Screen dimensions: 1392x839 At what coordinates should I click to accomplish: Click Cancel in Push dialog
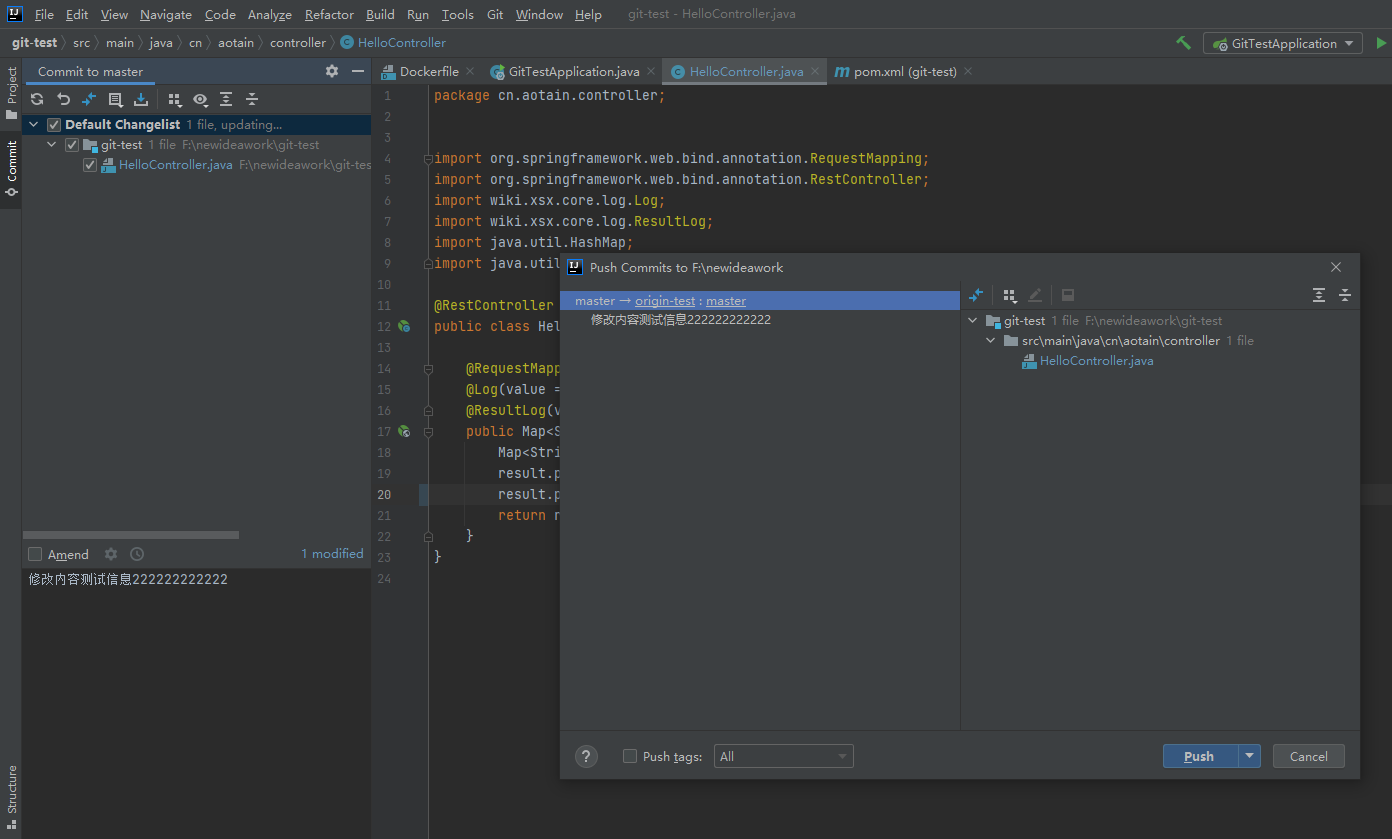pyautogui.click(x=1309, y=756)
